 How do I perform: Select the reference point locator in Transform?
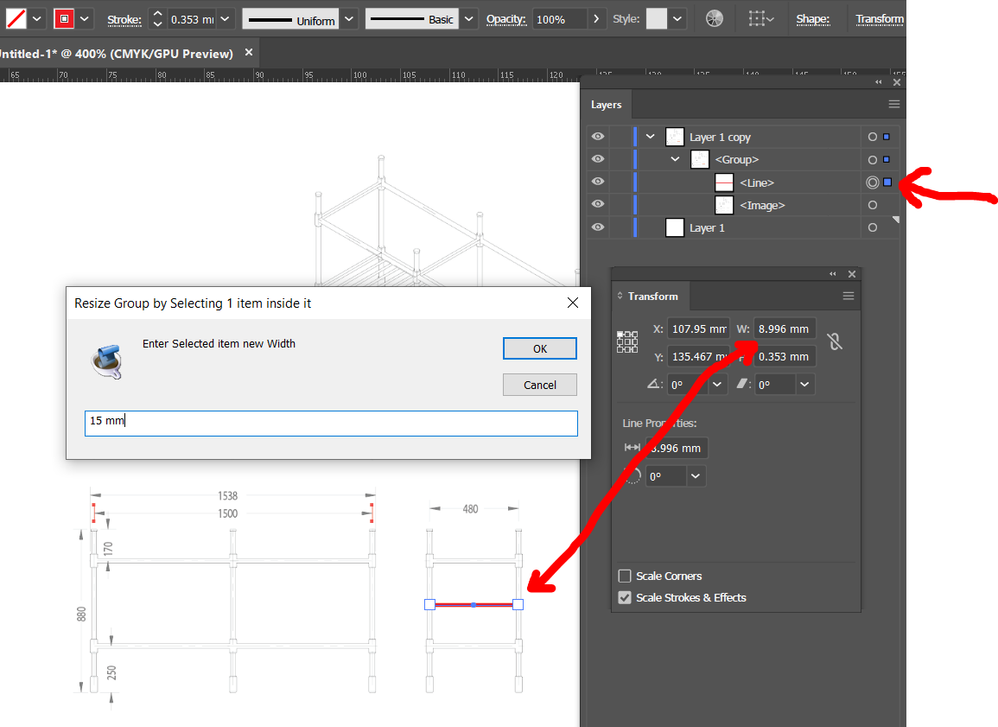click(x=627, y=342)
